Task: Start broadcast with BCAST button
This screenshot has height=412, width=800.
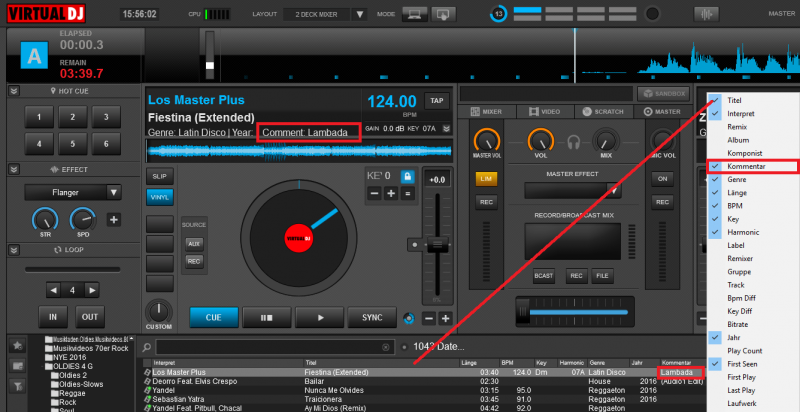Action: pos(544,276)
